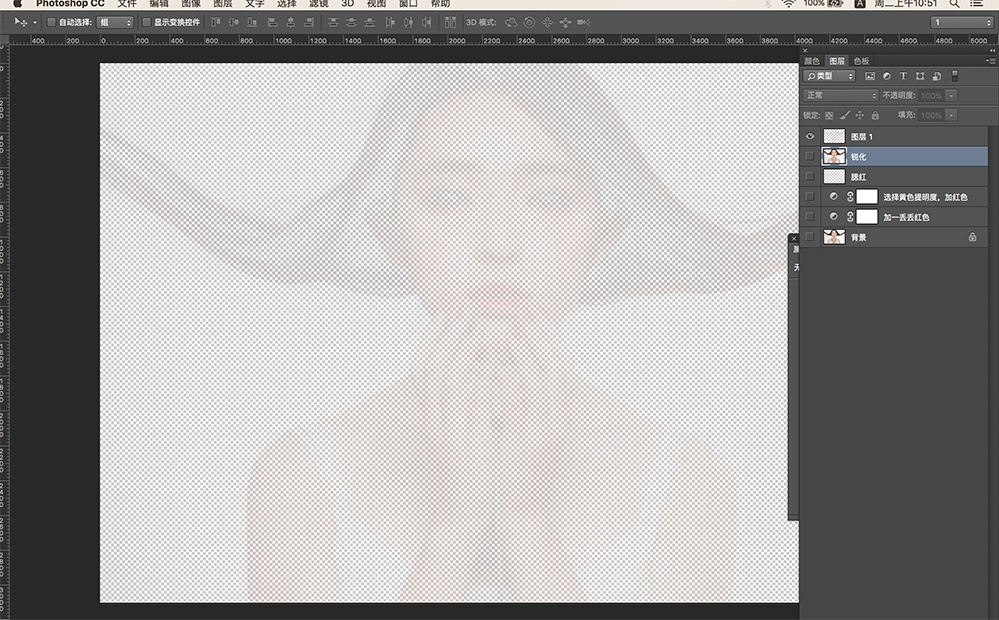Open 填充 slider arrow

[951, 115]
